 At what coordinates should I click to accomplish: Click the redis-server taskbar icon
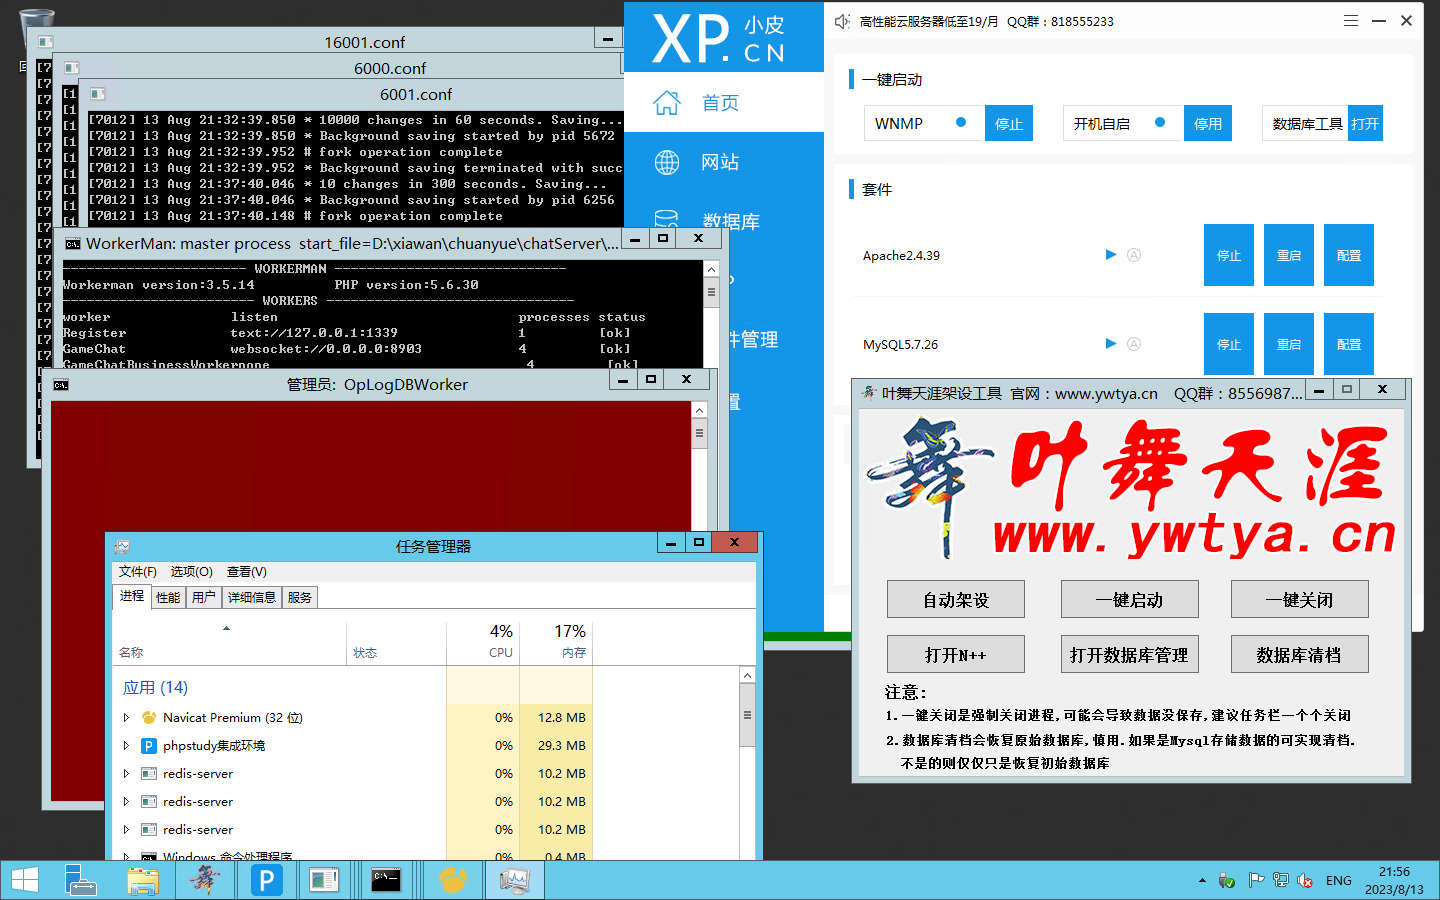point(324,880)
